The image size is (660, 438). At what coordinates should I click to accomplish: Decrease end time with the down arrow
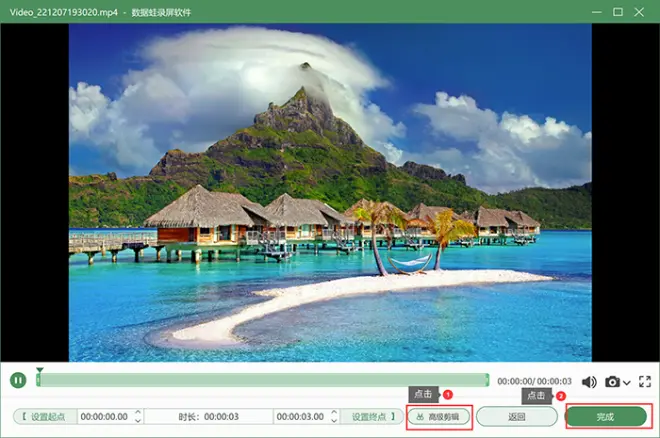tap(334, 420)
